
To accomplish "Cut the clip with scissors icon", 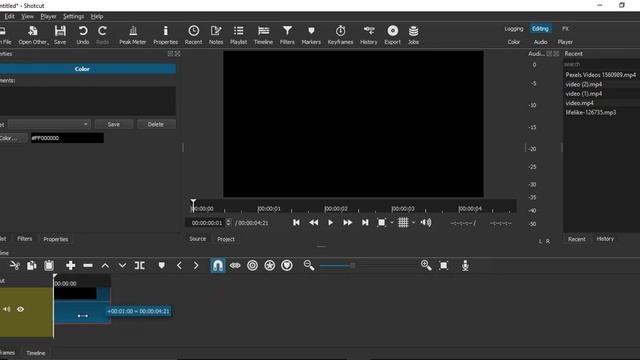I will (15, 266).
